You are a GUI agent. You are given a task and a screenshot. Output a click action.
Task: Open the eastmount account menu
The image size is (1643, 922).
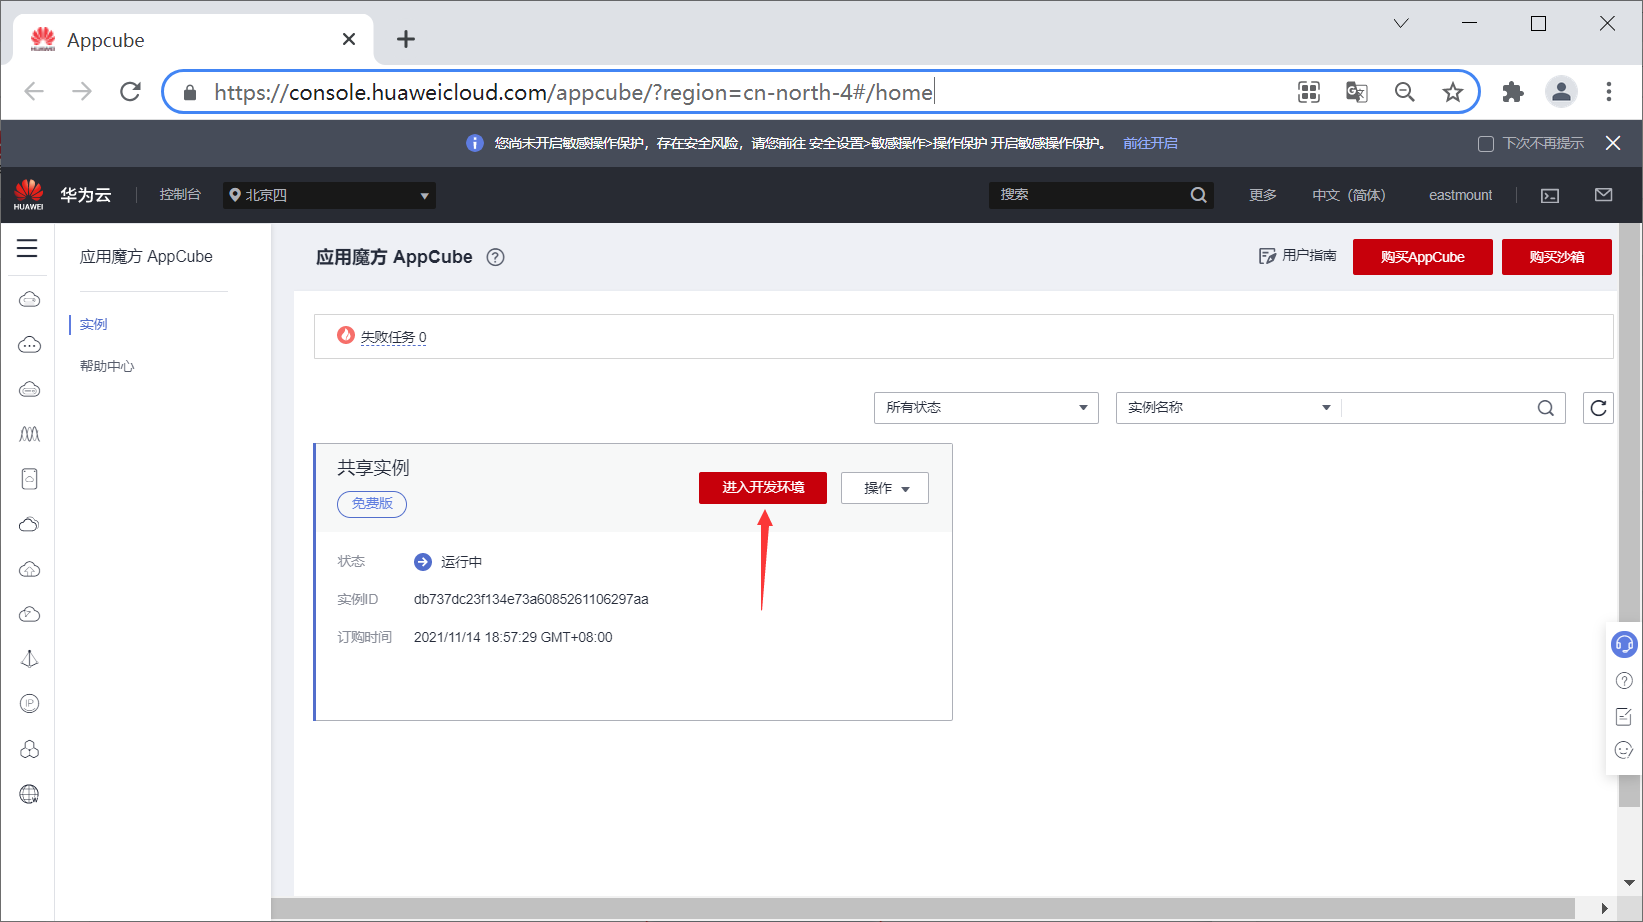tap(1460, 195)
